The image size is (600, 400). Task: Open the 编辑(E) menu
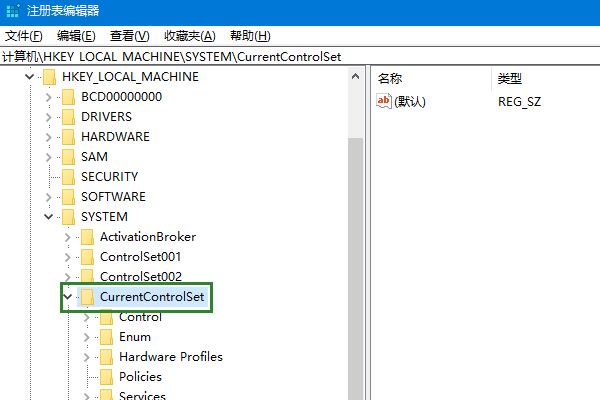pos(76,36)
